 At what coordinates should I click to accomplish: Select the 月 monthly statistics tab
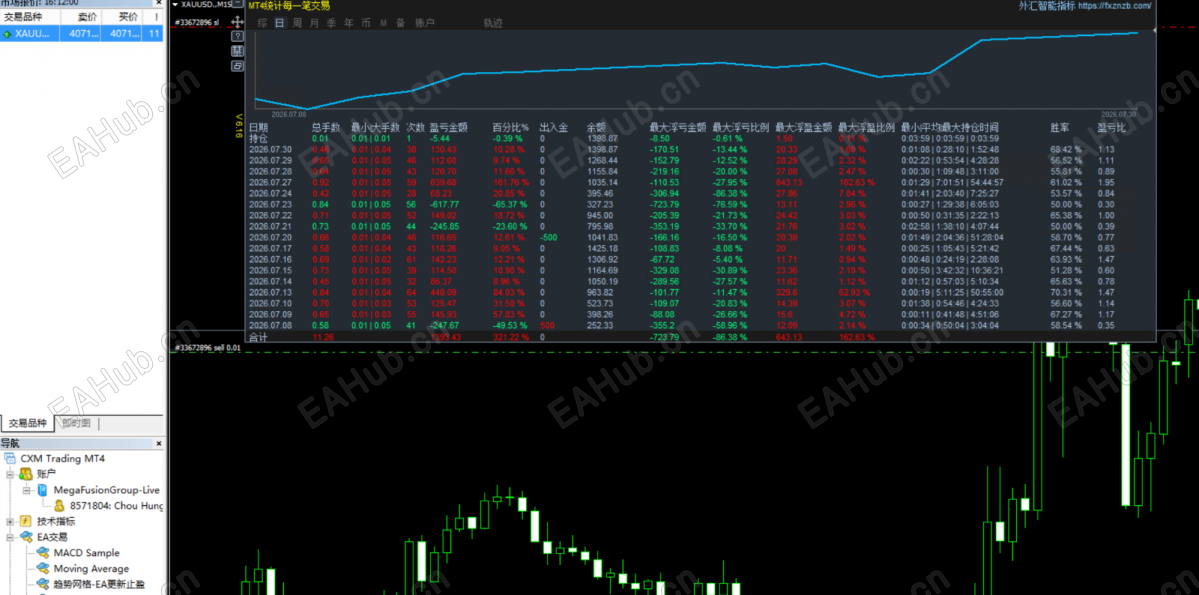pyautogui.click(x=314, y=23)
